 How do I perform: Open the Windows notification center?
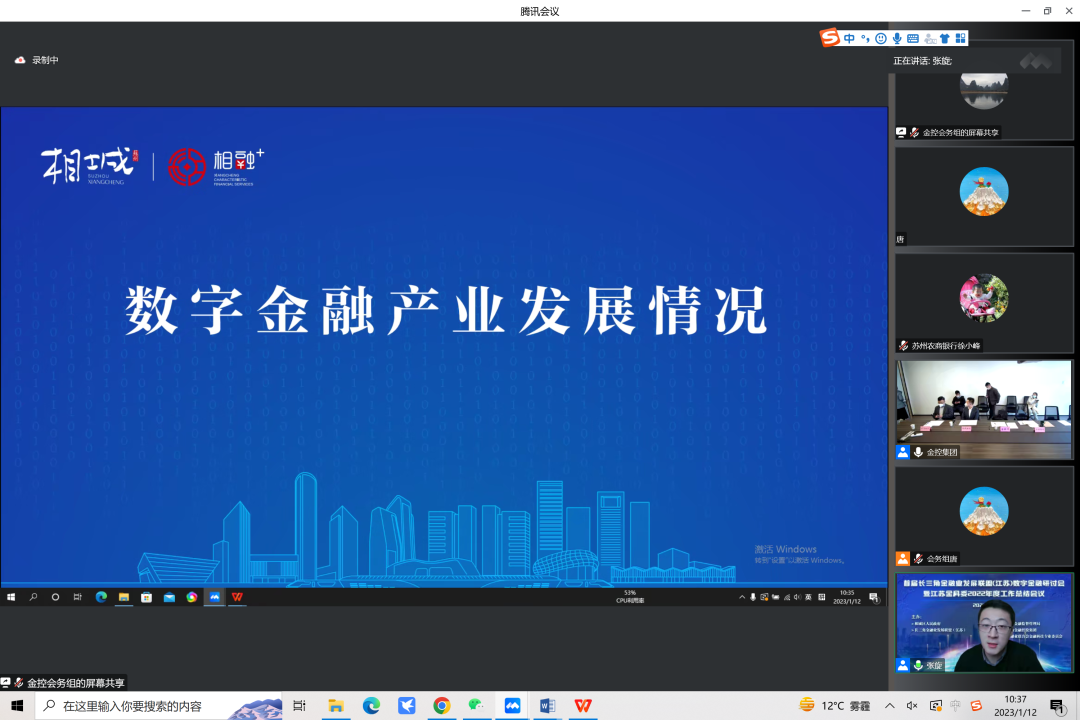click(x=1057, y=706)
